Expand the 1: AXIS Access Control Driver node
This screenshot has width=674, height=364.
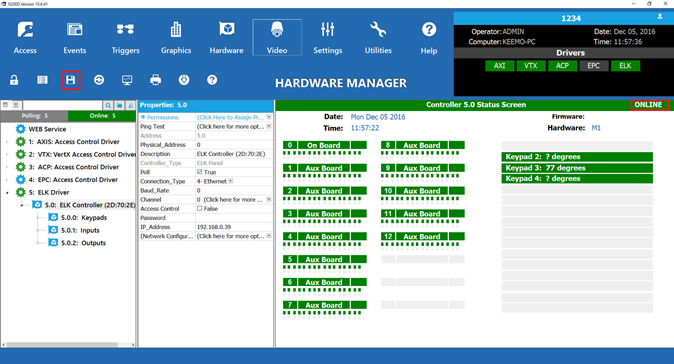pyautogui.click(x=7, y=142)
